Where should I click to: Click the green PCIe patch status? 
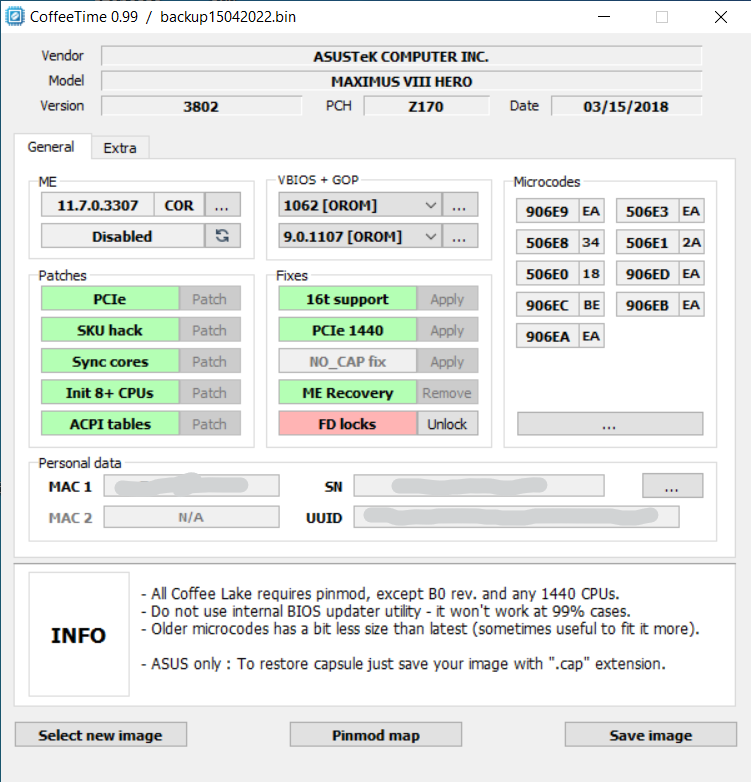coord(110,299)
